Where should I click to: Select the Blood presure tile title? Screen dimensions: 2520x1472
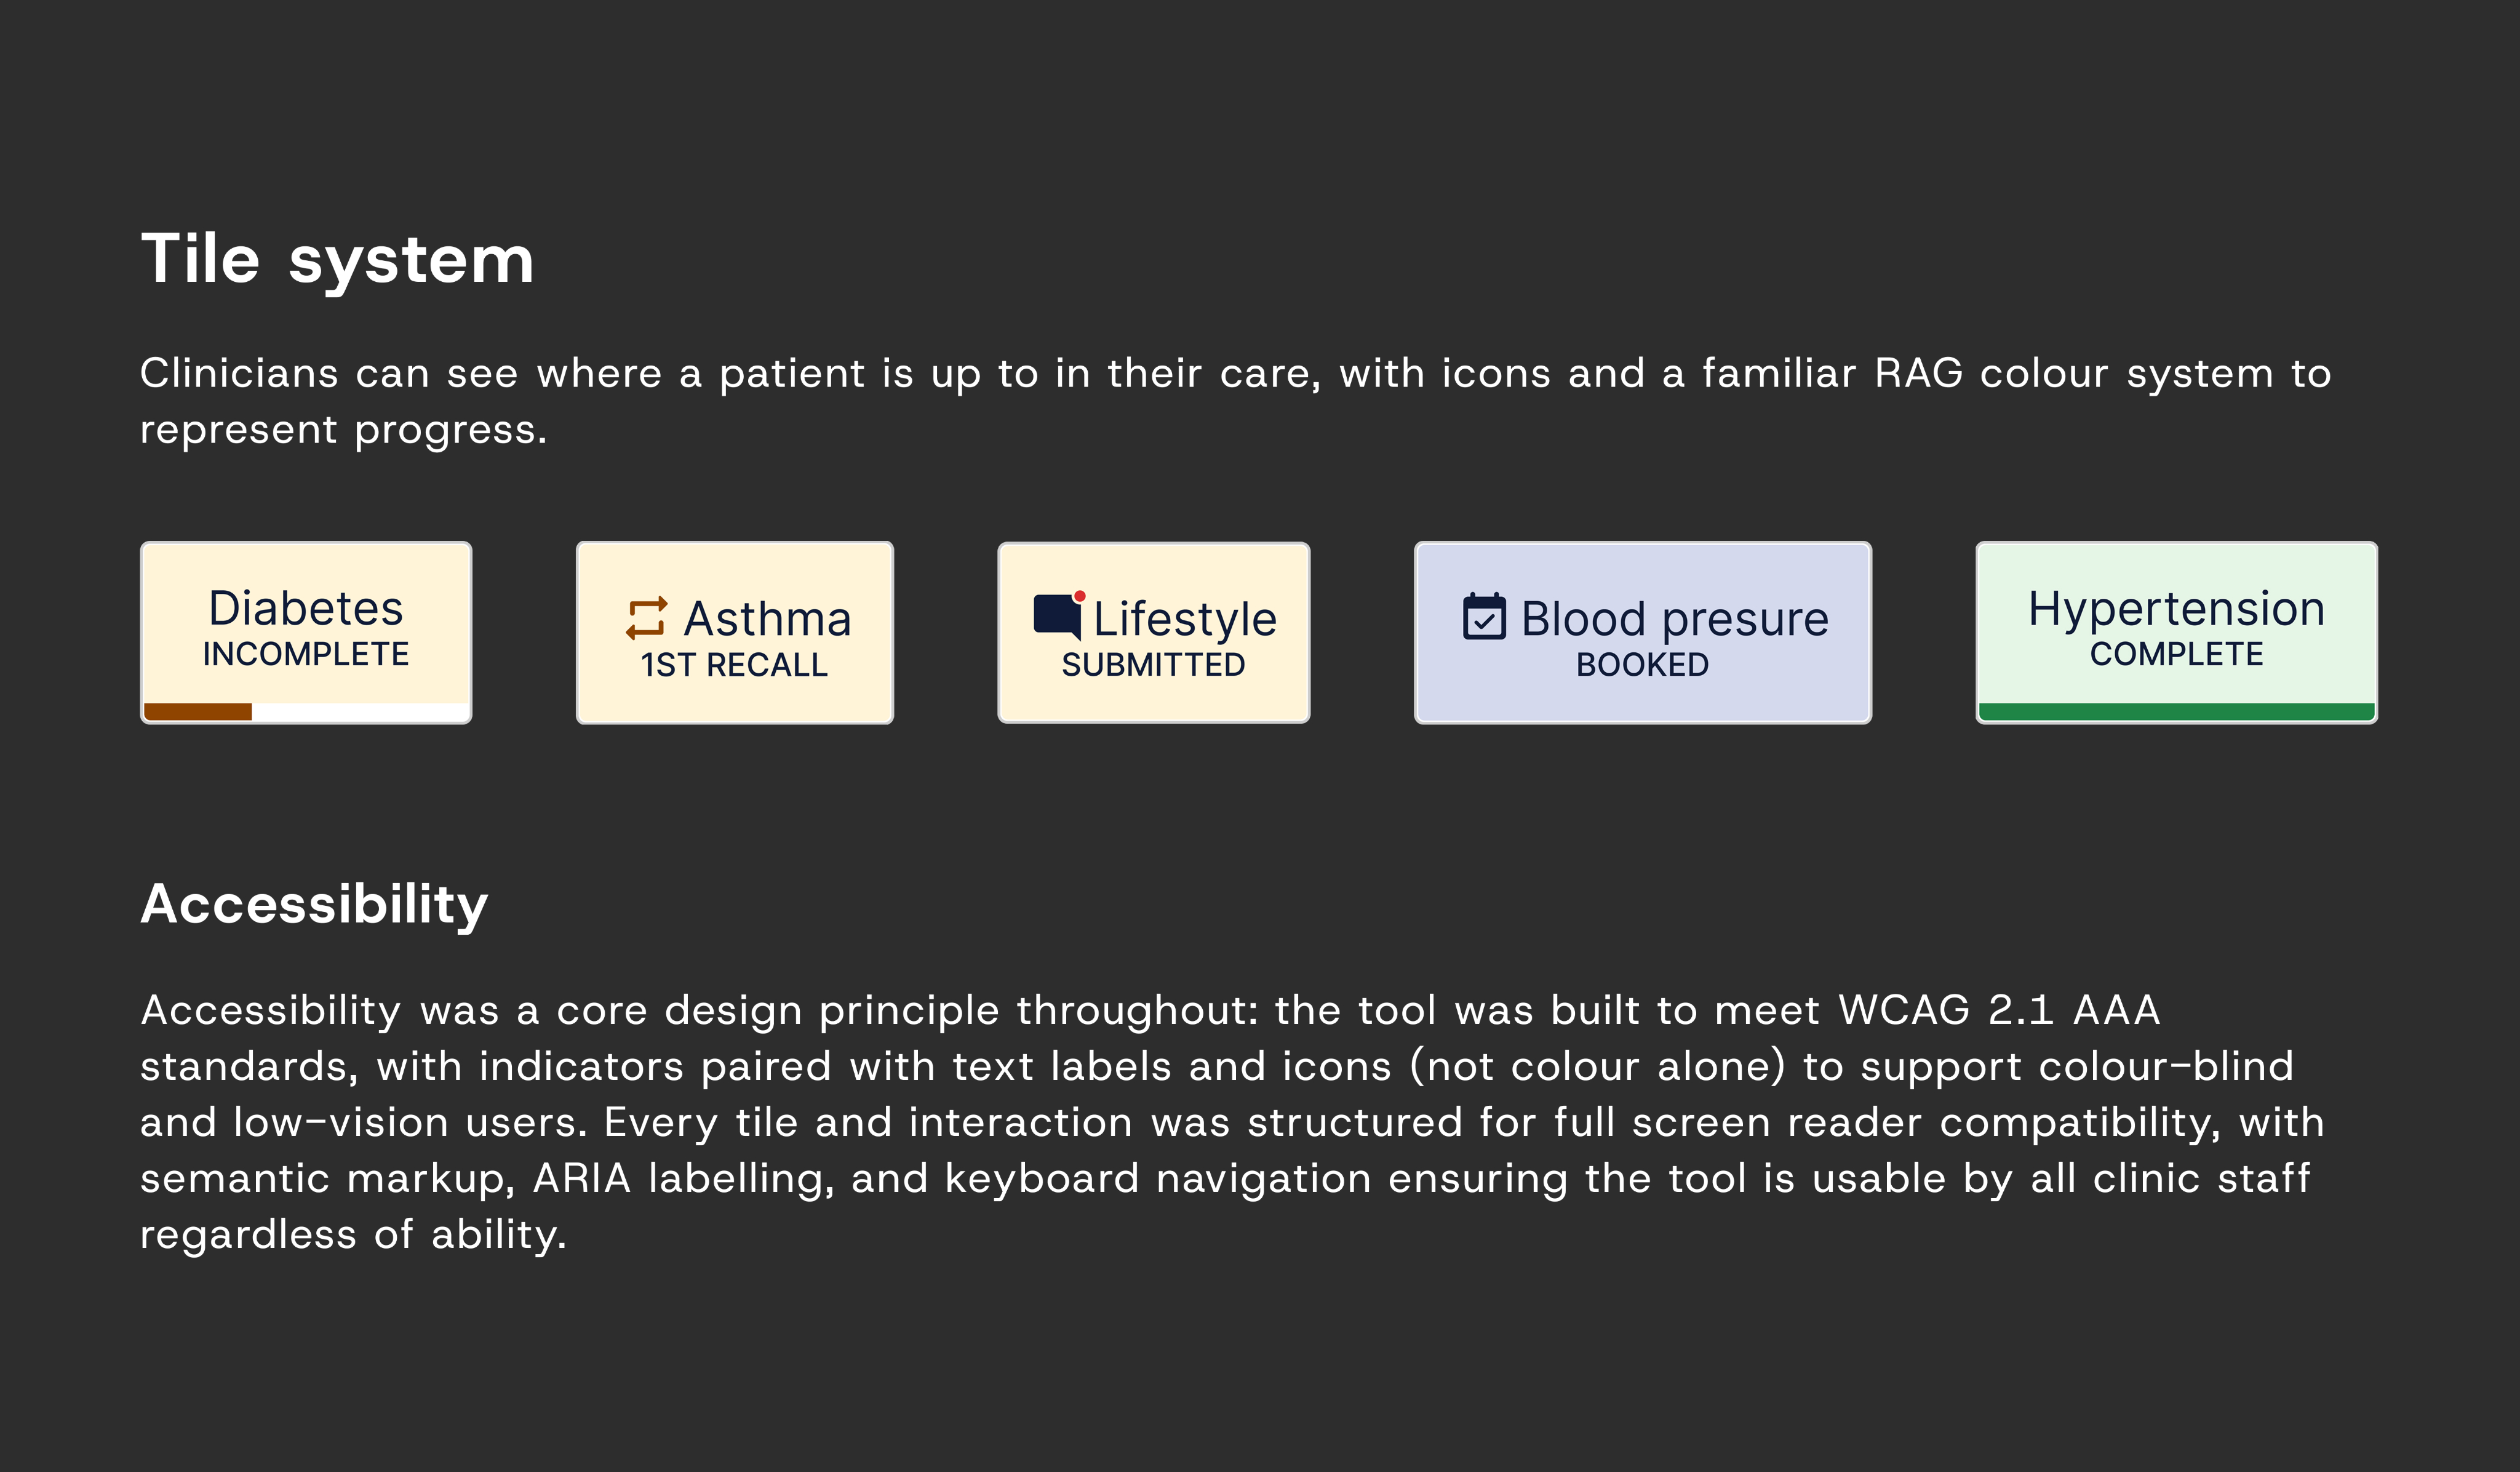pyautogui.click(x=1675, y=619)
